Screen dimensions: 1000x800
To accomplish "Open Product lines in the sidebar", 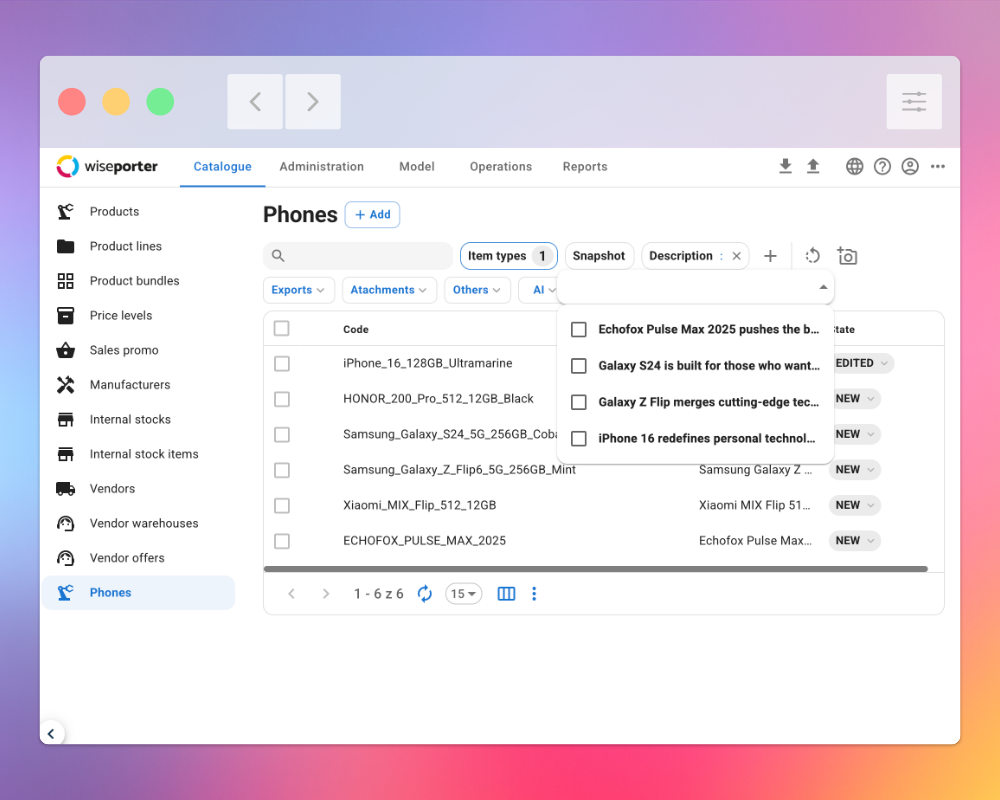I will coord(138,246).
